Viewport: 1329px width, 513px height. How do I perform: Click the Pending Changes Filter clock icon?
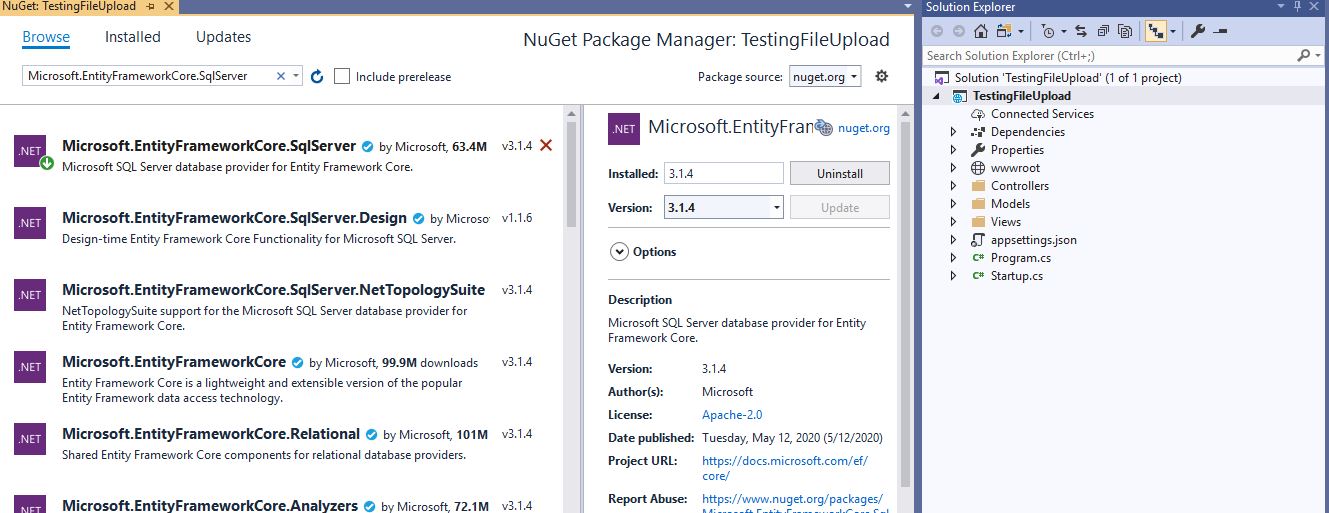tap(1047, 31)
